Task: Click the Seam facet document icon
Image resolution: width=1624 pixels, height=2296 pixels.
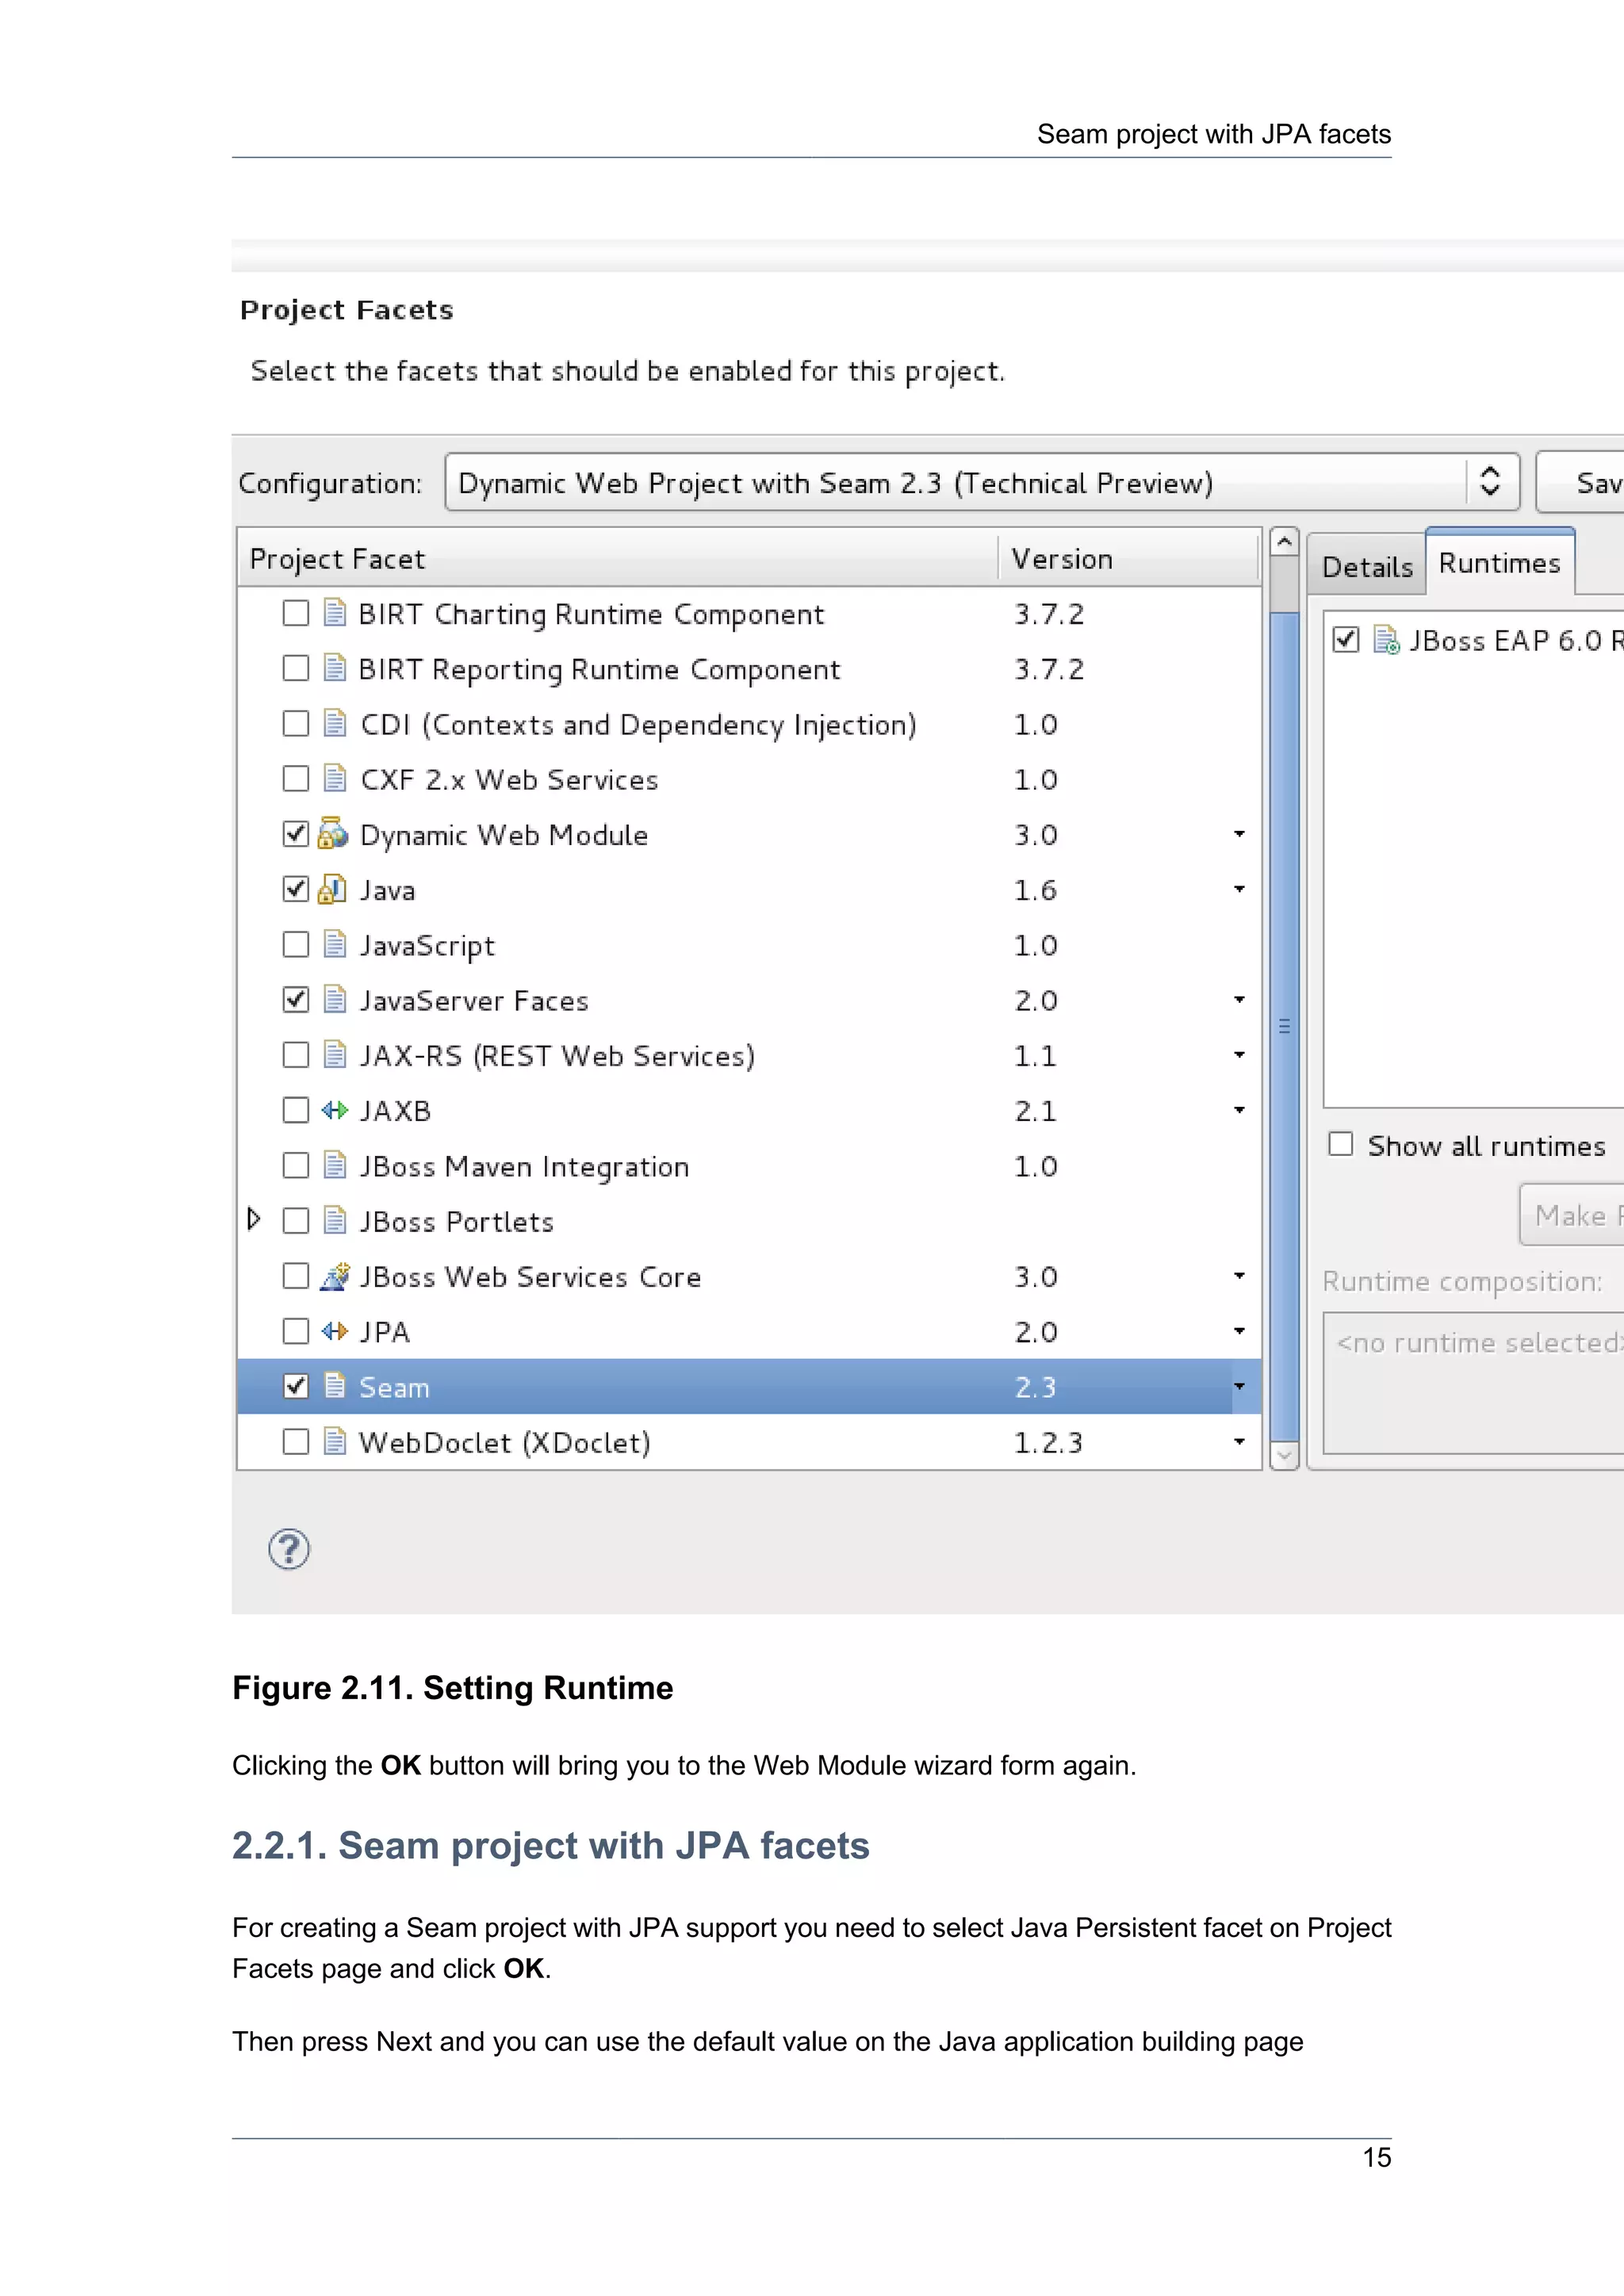Action: pos(335,1386)
